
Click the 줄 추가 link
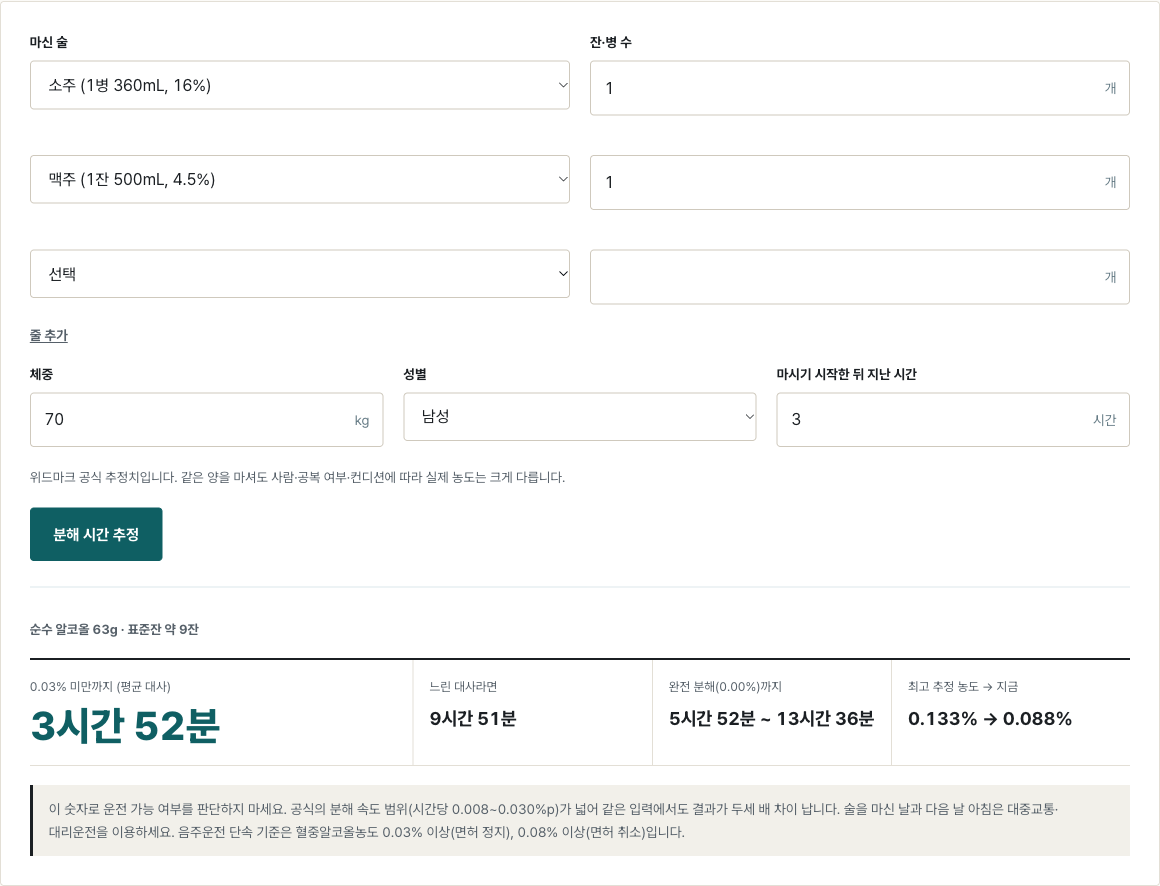click(x=49, y=335)
